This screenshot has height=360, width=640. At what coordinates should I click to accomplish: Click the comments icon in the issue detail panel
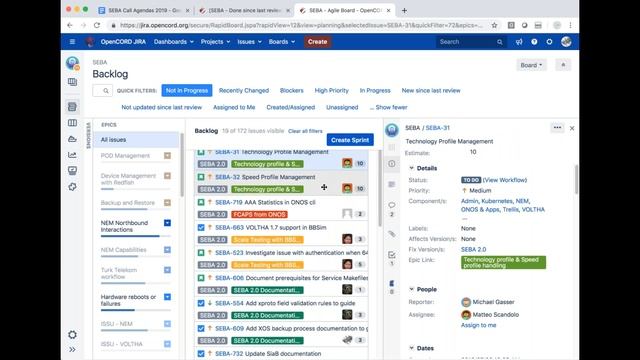[392, 205]
